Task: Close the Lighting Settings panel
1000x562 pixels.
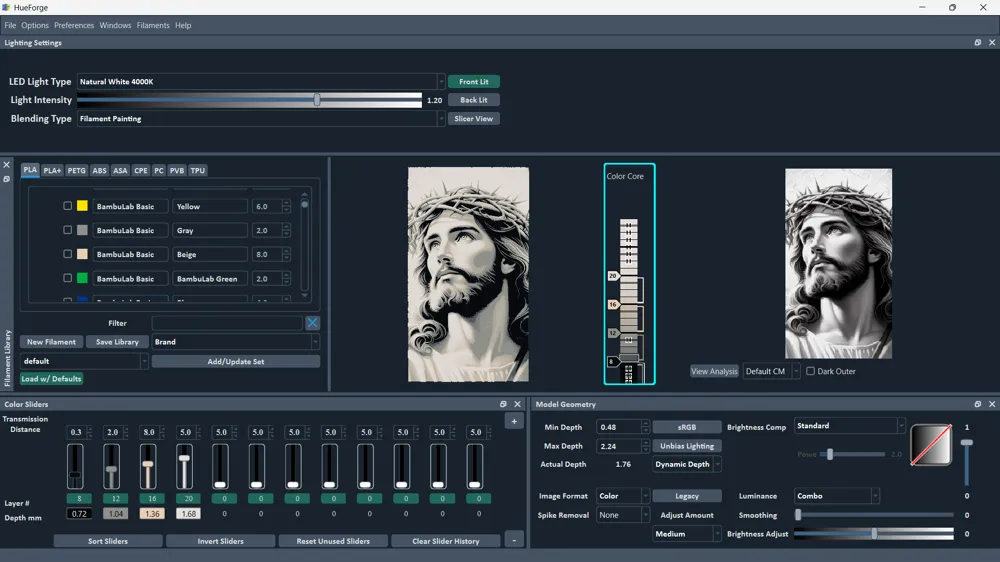Action: (992, 43)
